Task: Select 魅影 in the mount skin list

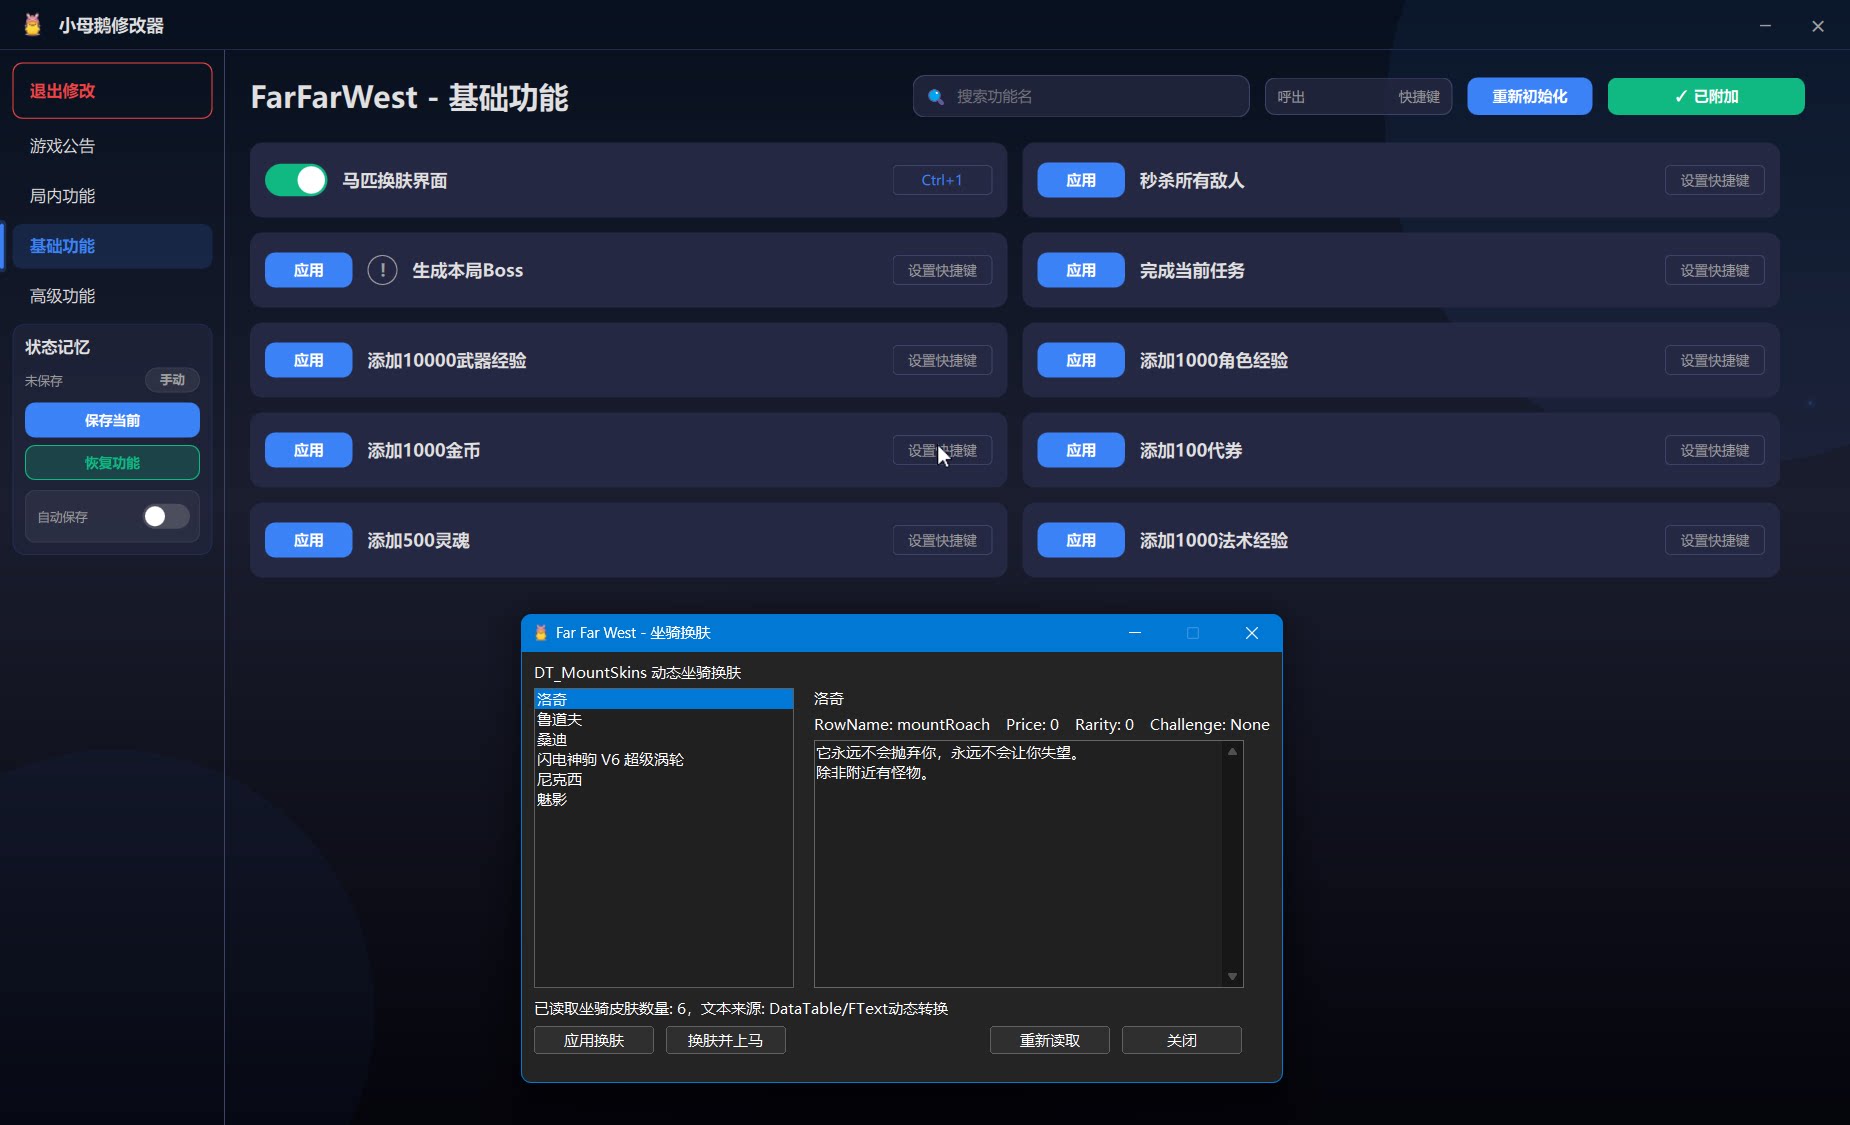Action: 664,799
